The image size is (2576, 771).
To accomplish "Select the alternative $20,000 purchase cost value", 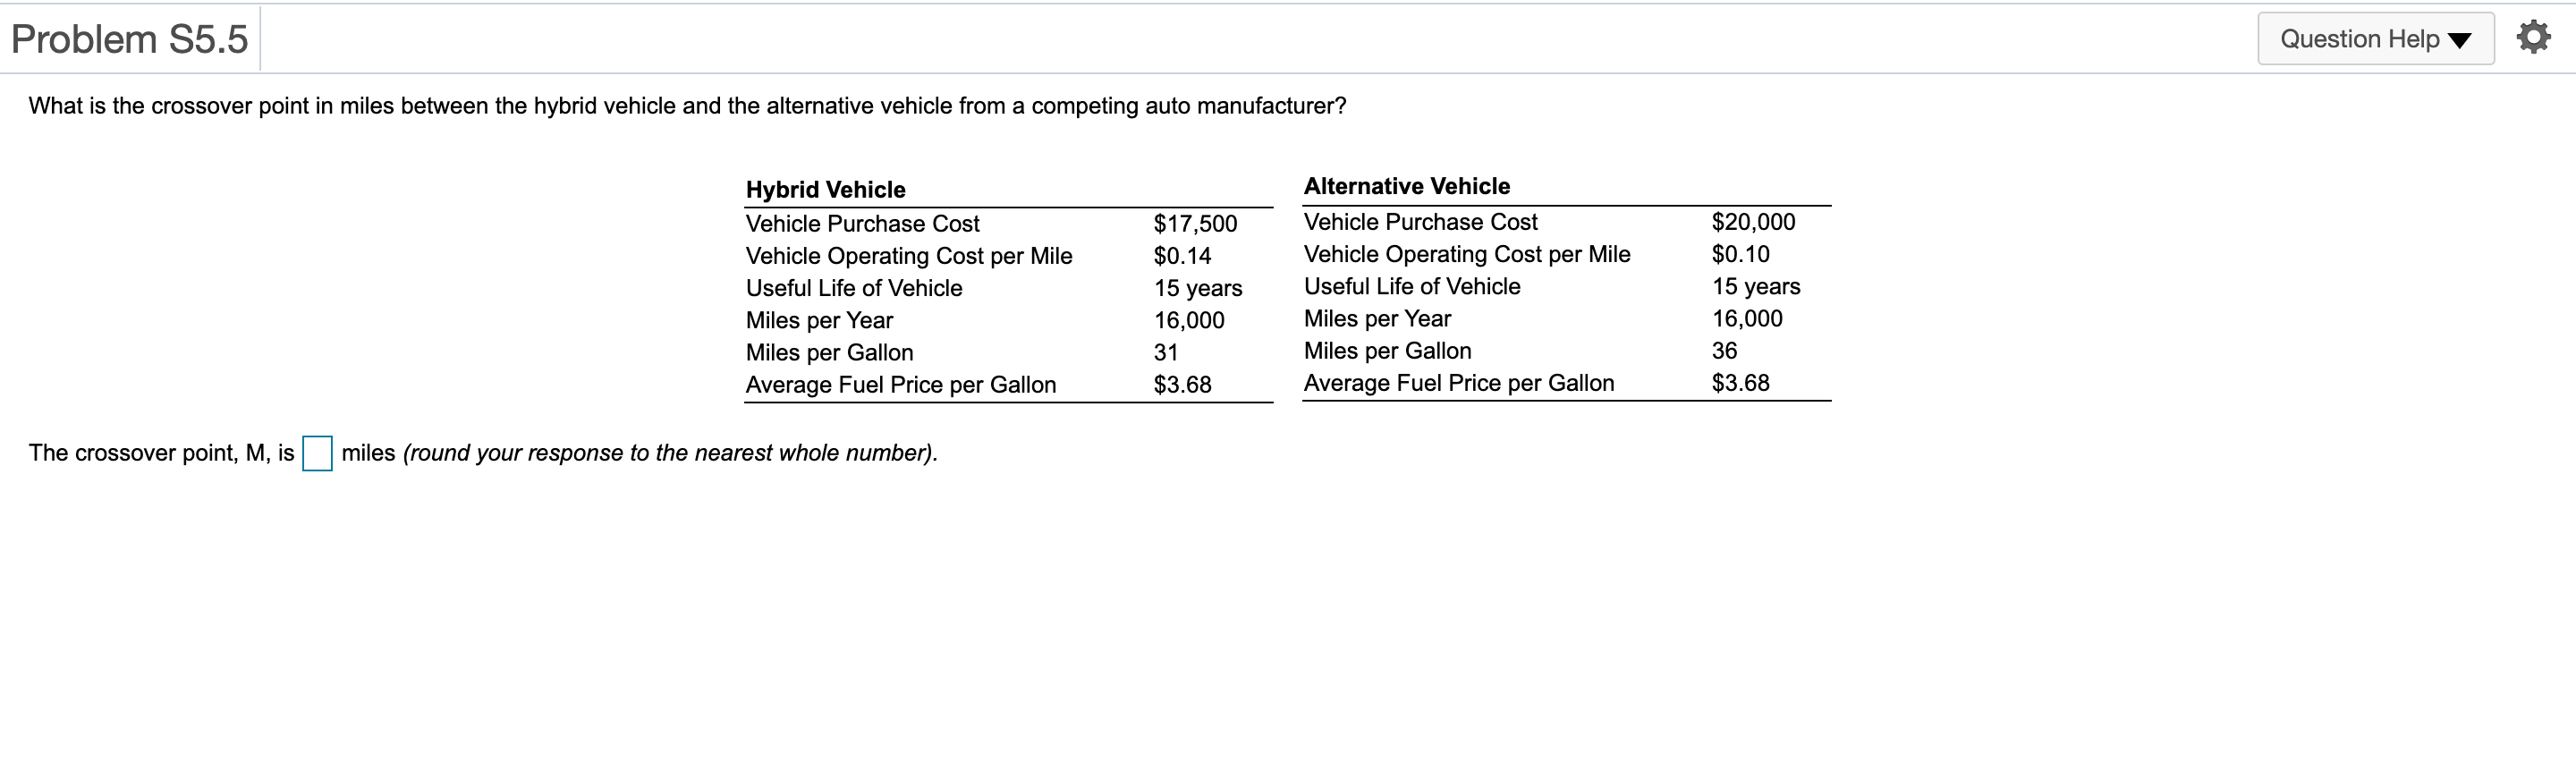I will [1753, 222].
